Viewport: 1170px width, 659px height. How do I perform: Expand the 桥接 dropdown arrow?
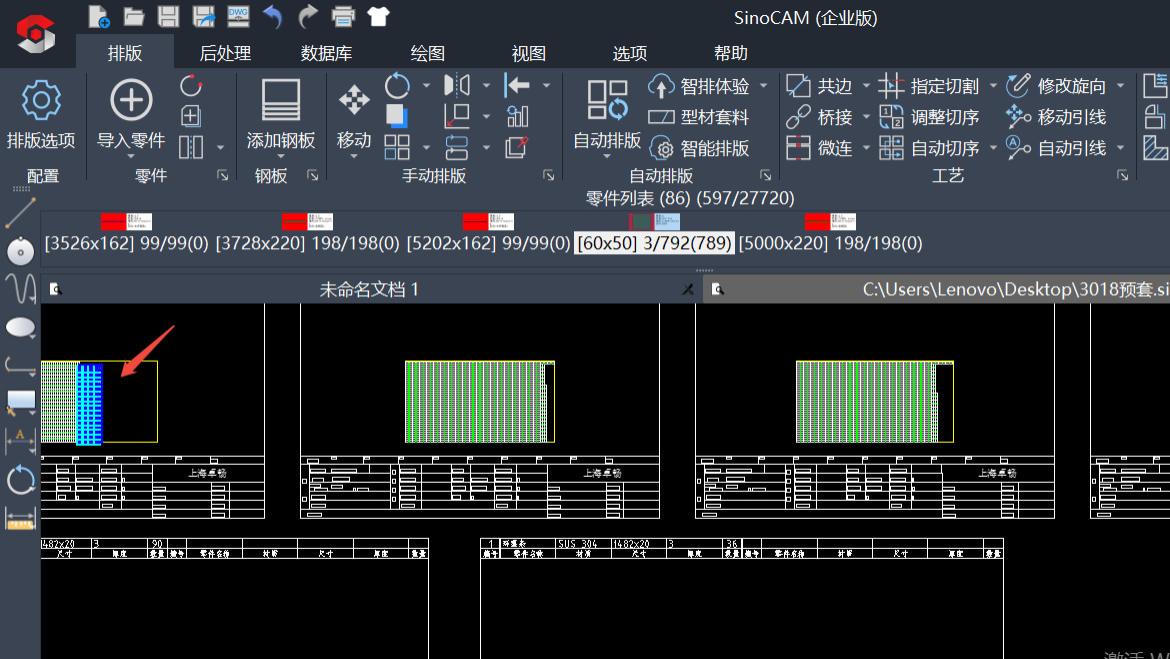point(866,117)
